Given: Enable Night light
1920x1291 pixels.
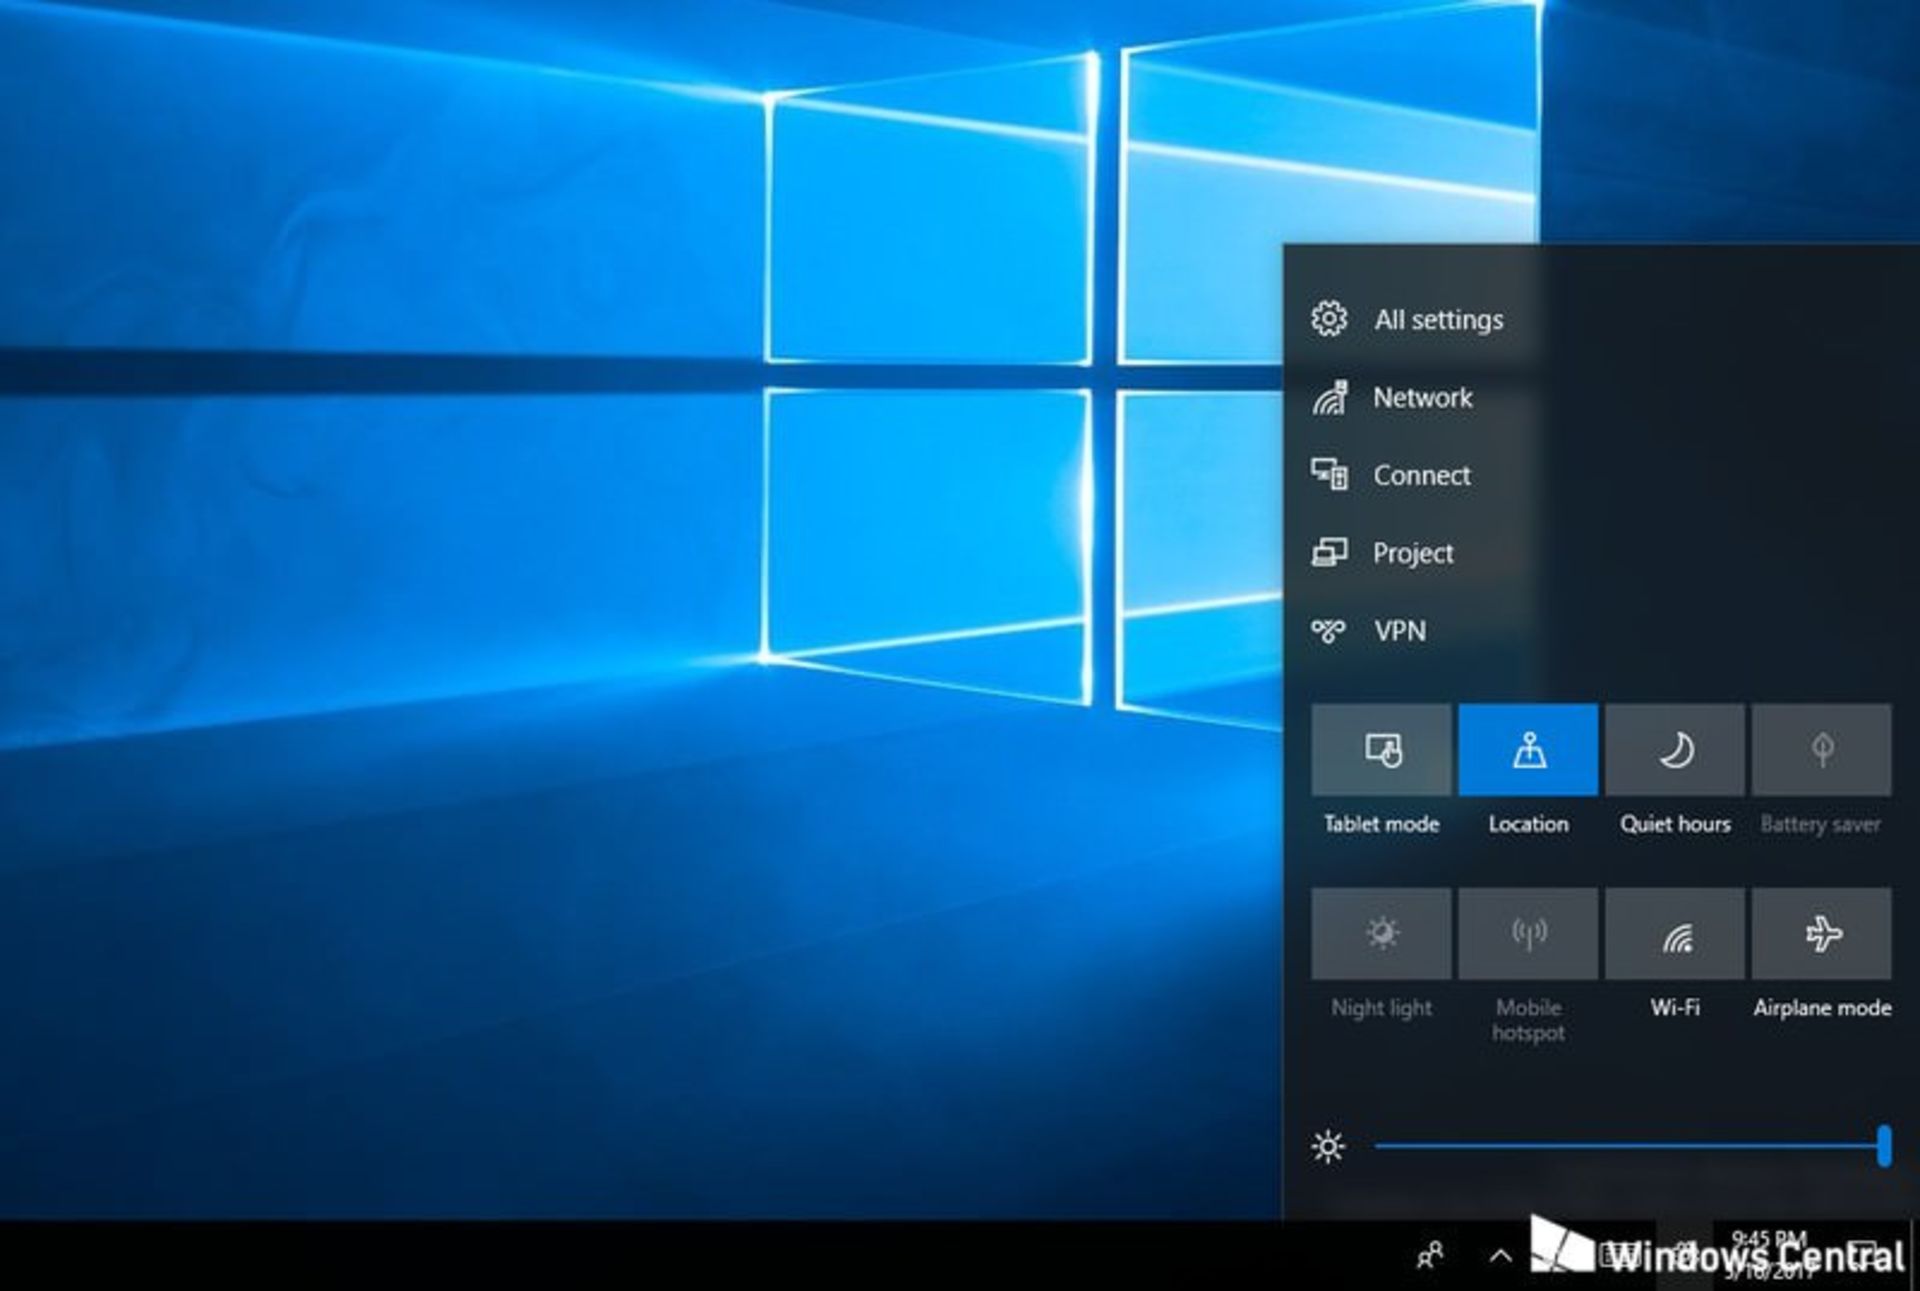Looking at the screenshot, I should [x=1381, y=933].
